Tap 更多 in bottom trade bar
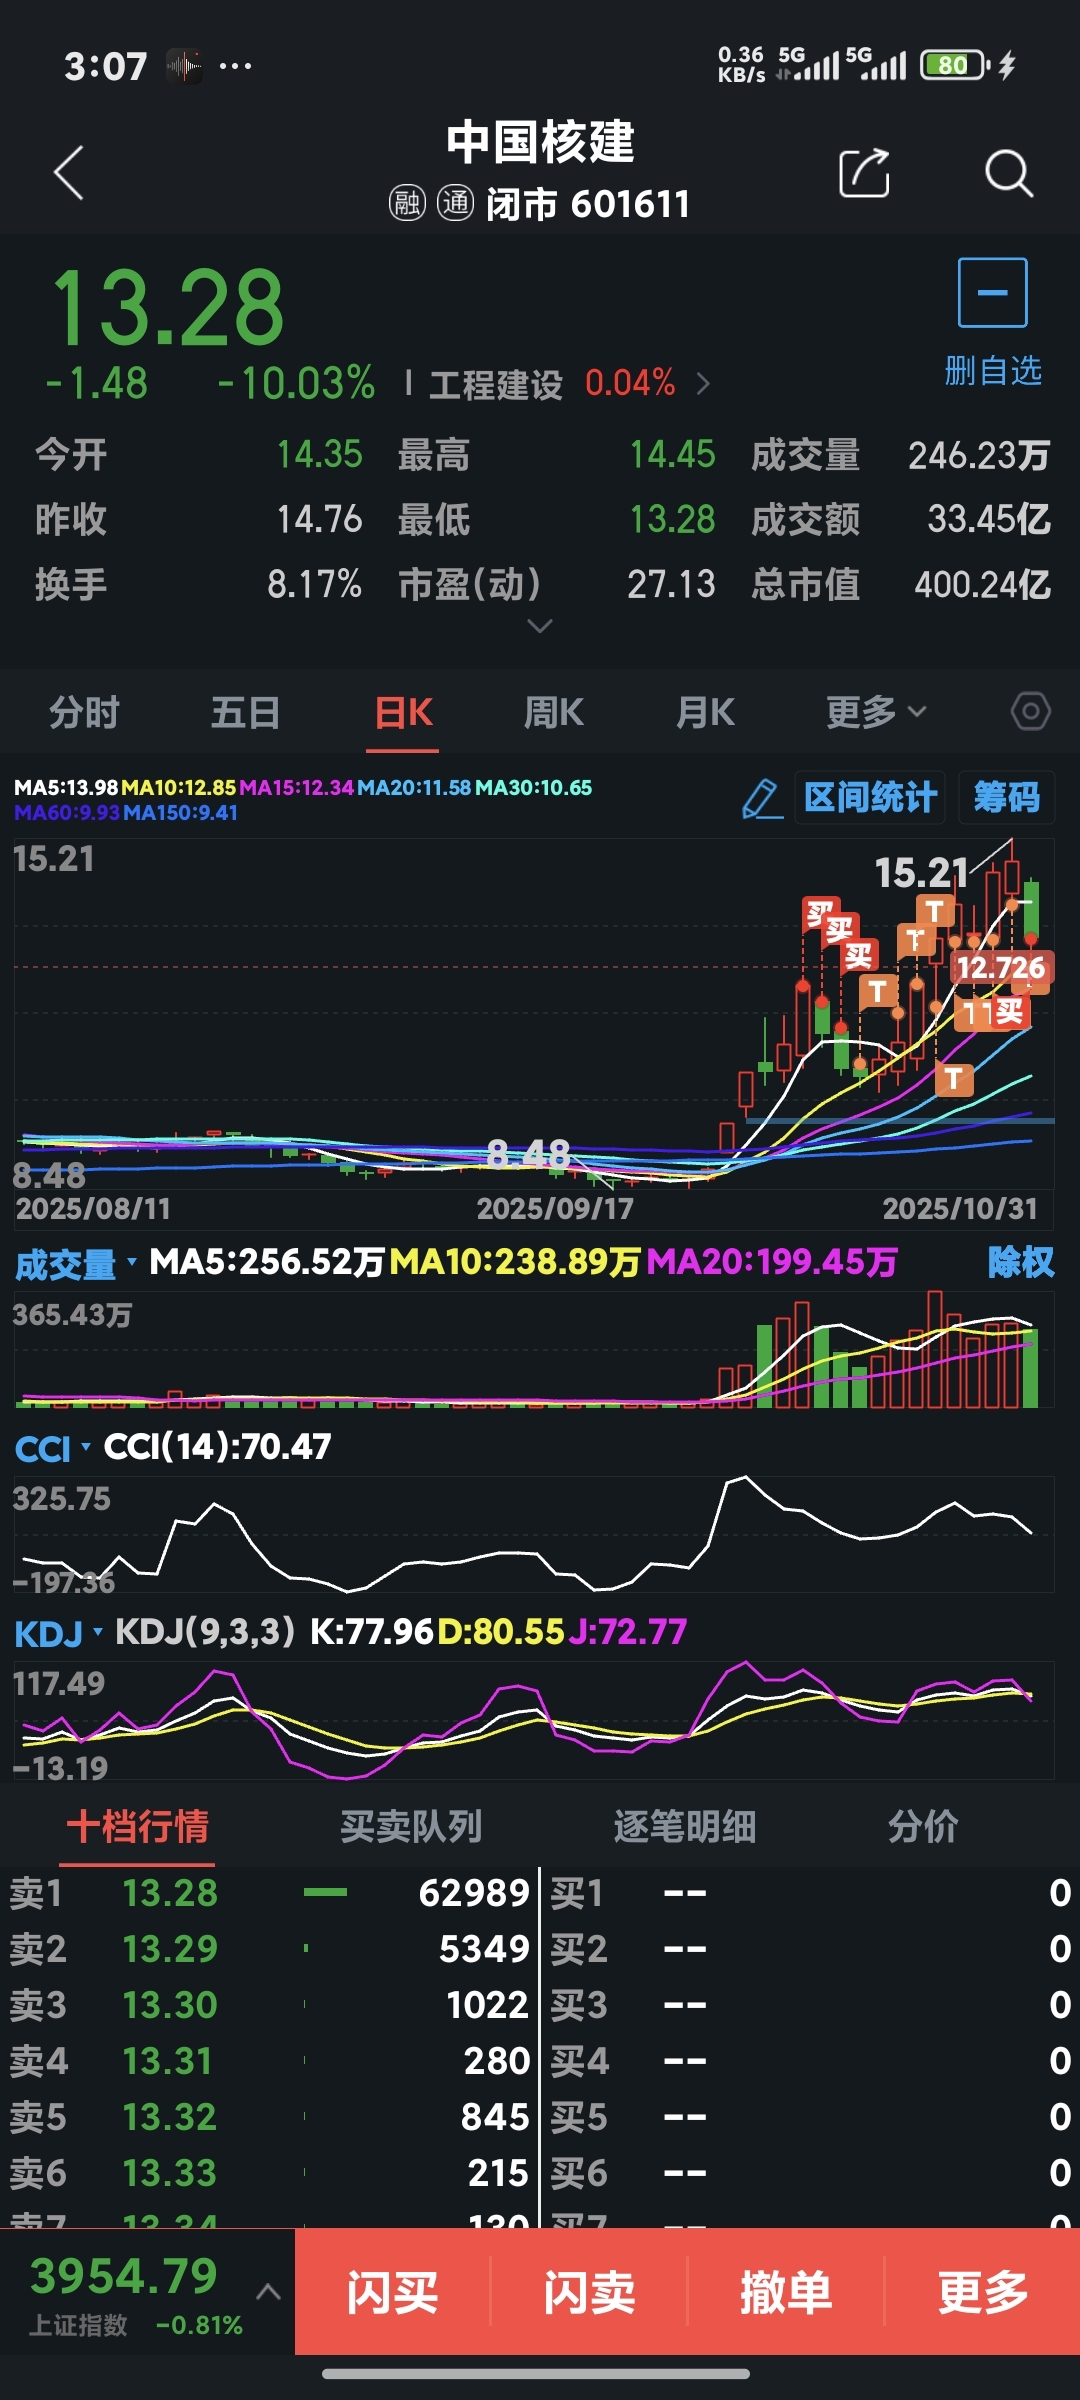Viewport: 1080px width, 2400px height. point(983,2291)
